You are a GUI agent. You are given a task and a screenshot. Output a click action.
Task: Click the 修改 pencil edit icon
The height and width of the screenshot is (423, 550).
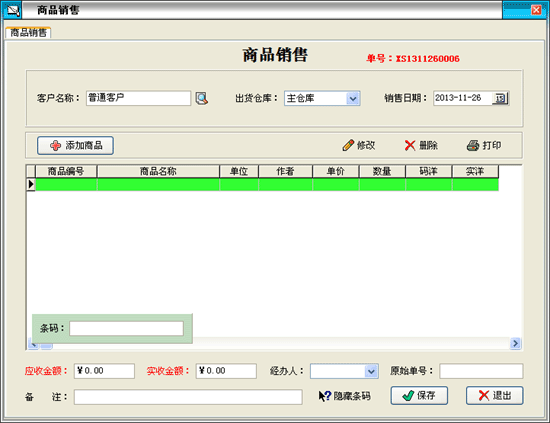tap(348, 145)
